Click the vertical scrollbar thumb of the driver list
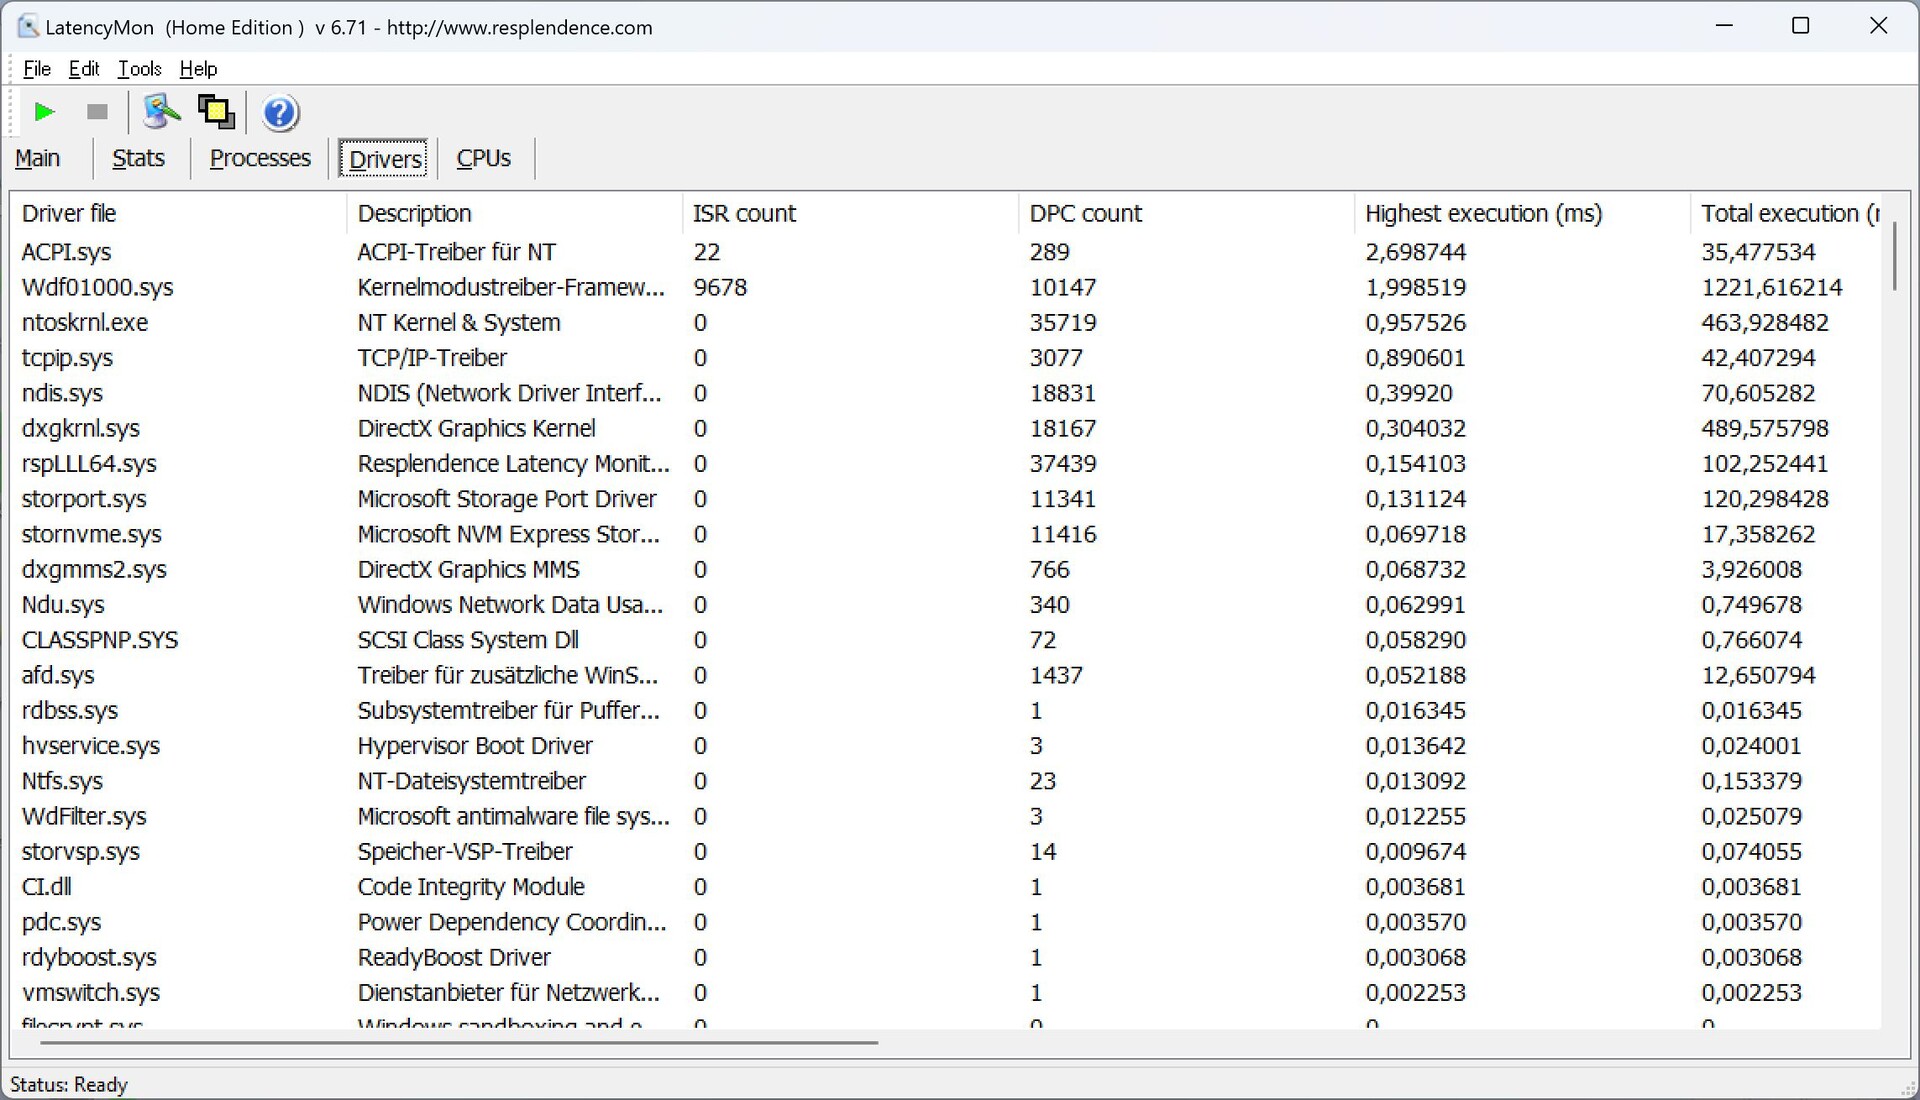The height and width of the screenshot is (1100, 1920). (1894, 257)
